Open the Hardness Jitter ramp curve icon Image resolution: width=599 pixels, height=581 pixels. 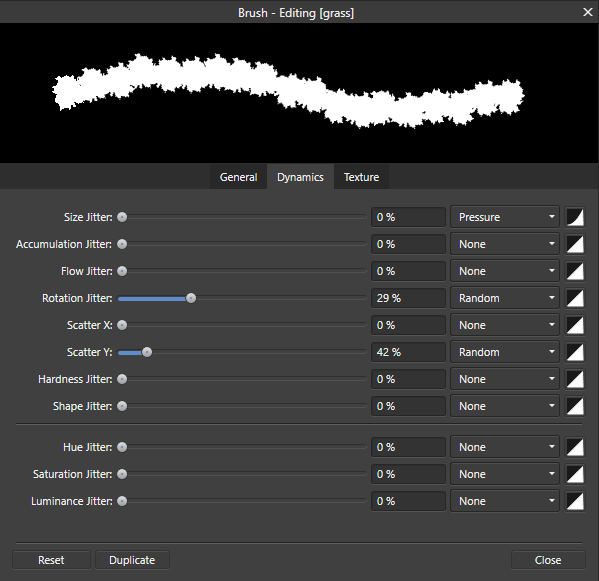[x=575, y=380]
